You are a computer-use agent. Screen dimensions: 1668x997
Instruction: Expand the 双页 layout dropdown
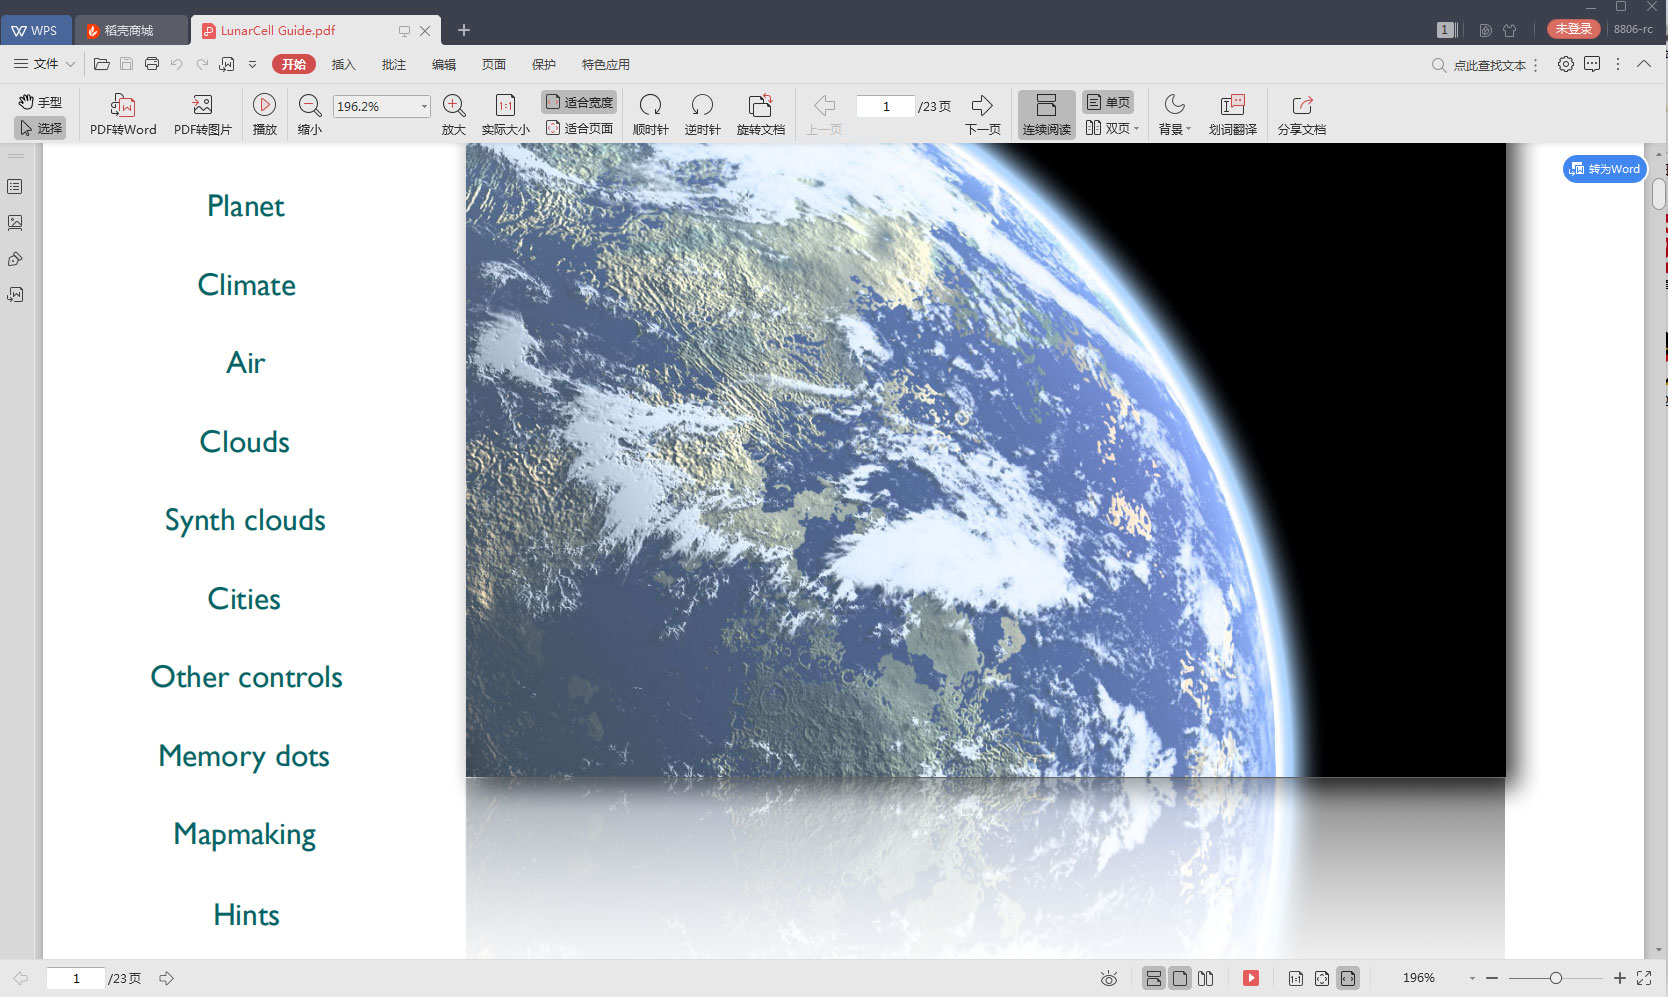pyautogui.click(x=1137, y=129)
